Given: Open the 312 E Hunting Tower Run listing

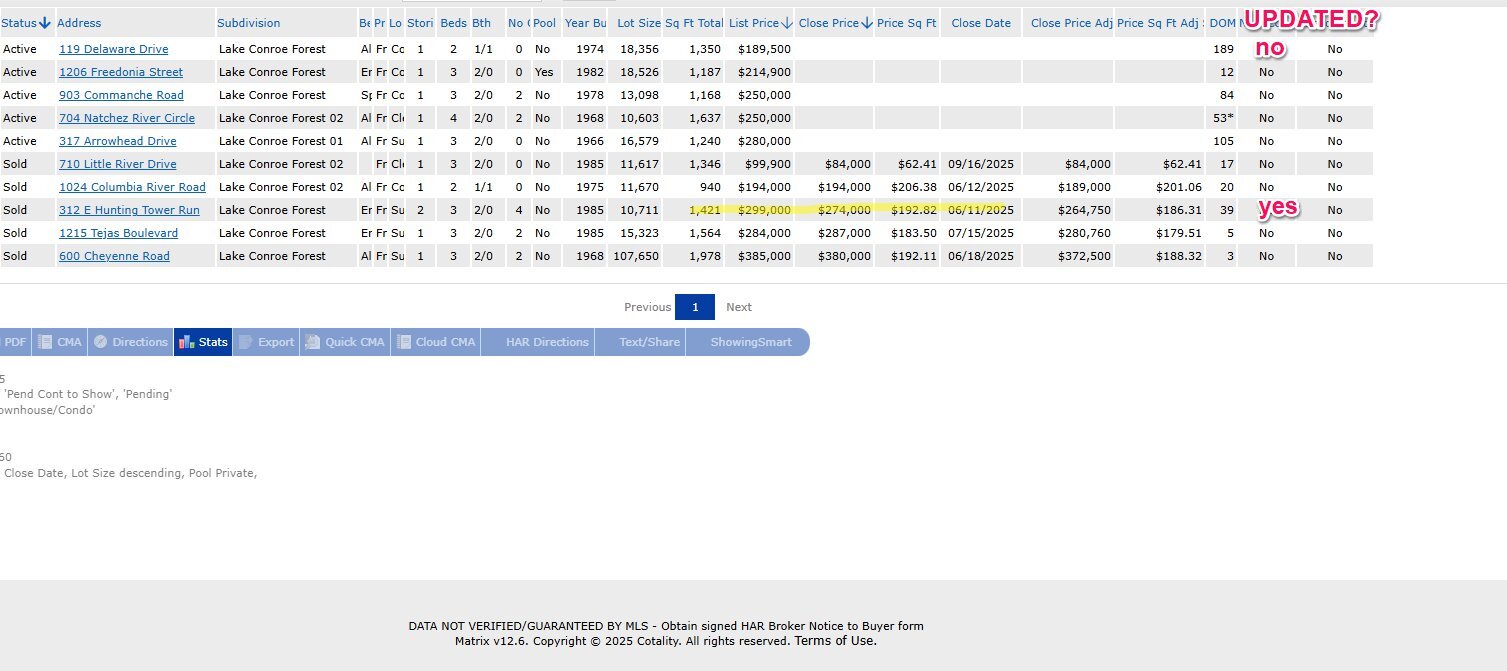Looking at the screenshot, I should (x=129, y=210).
